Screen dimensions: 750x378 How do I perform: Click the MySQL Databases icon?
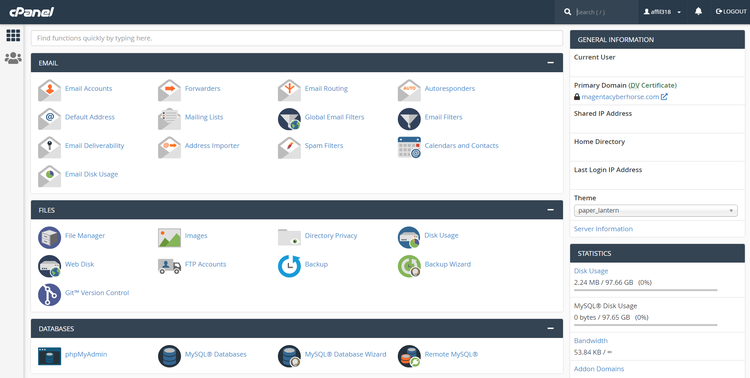click(x=169, y=356)
